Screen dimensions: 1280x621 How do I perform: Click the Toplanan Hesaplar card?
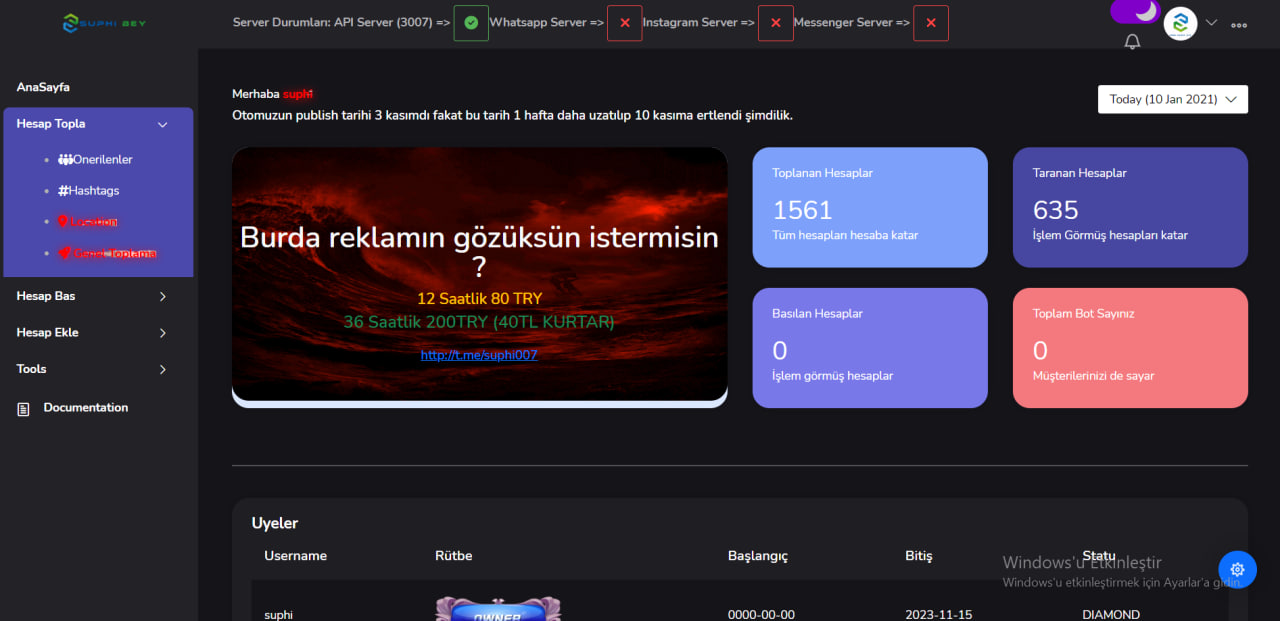click(x=870, y=208)
